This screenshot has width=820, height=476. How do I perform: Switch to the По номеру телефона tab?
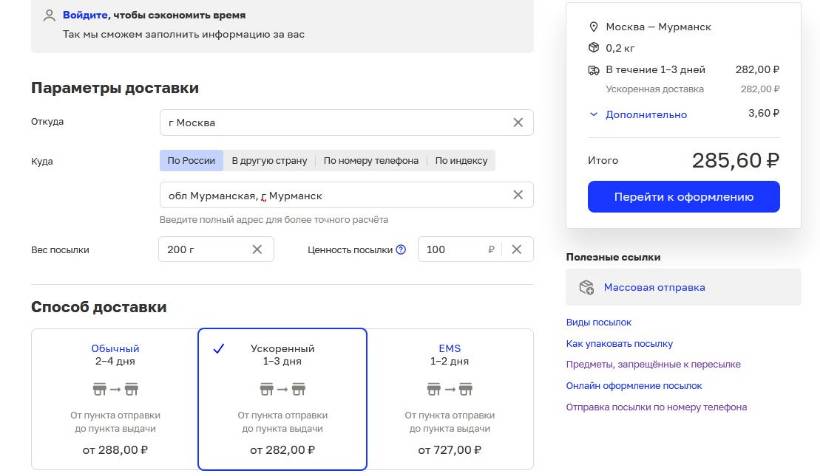[371, 161]
